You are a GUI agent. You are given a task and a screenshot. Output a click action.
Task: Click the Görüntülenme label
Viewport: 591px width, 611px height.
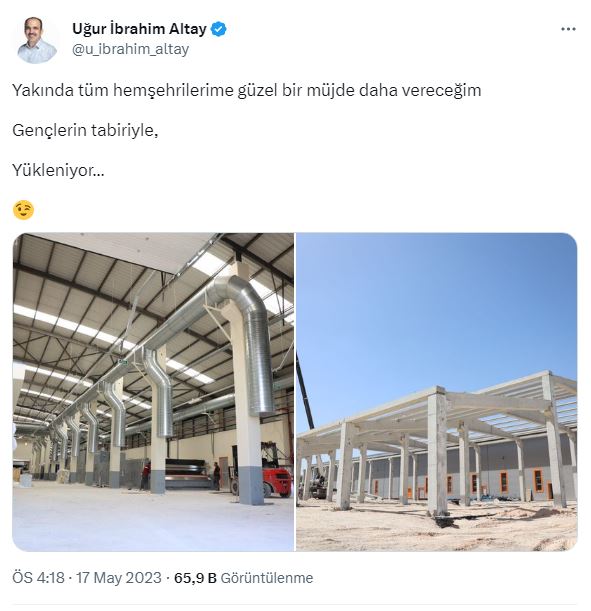(x=266, y=577)
